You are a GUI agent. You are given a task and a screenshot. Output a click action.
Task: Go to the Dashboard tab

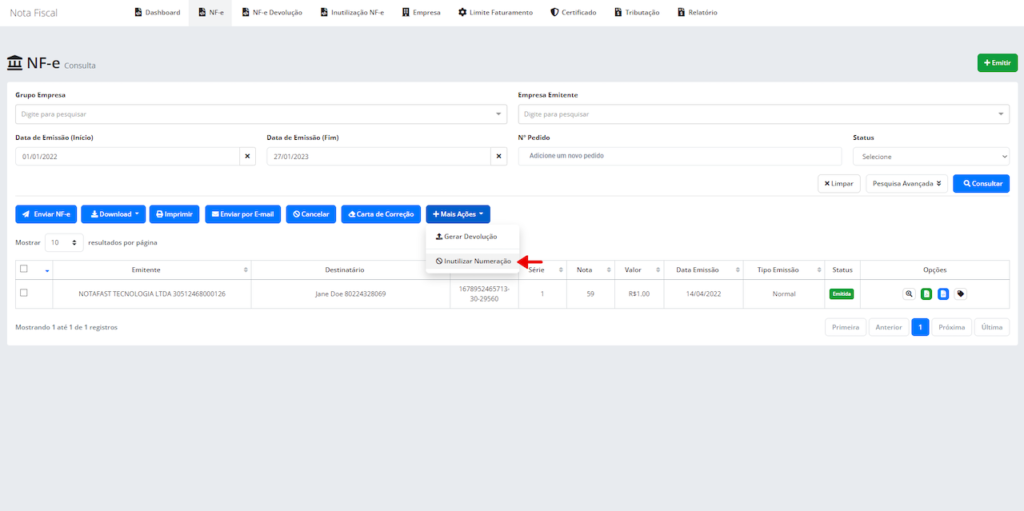pos(157,12)
